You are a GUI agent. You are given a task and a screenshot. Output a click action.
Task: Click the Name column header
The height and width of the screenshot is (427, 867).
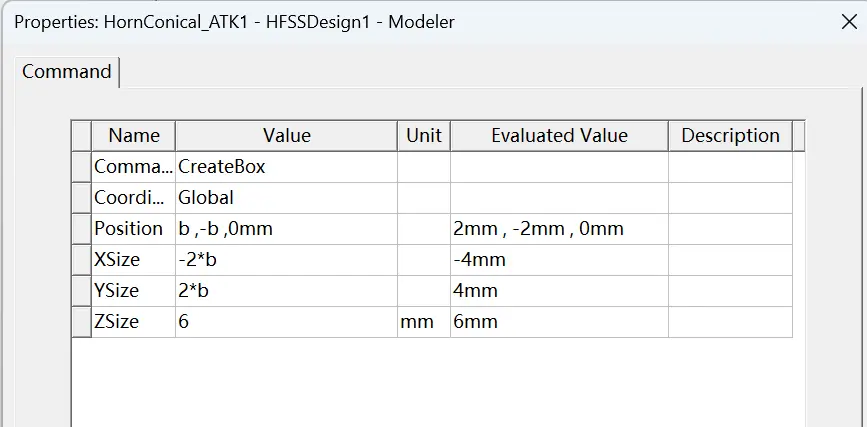133,136
